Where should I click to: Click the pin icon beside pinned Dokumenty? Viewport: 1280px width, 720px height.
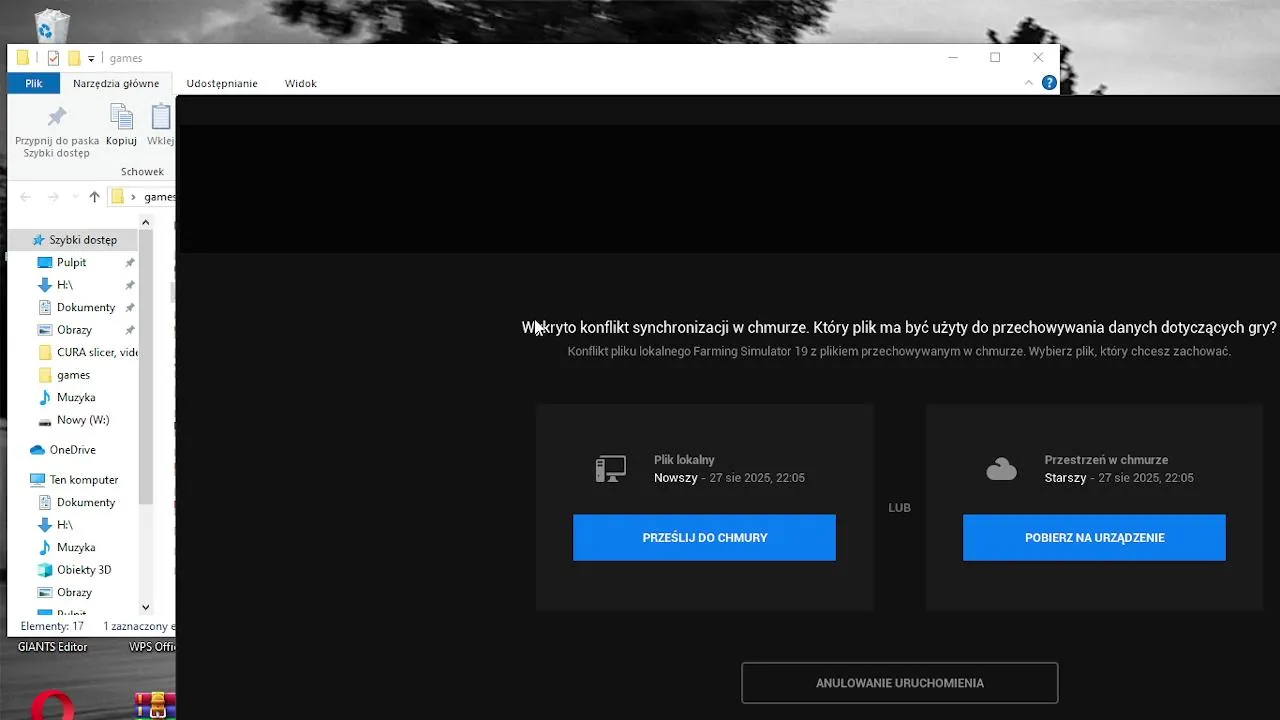pos(129,308)
